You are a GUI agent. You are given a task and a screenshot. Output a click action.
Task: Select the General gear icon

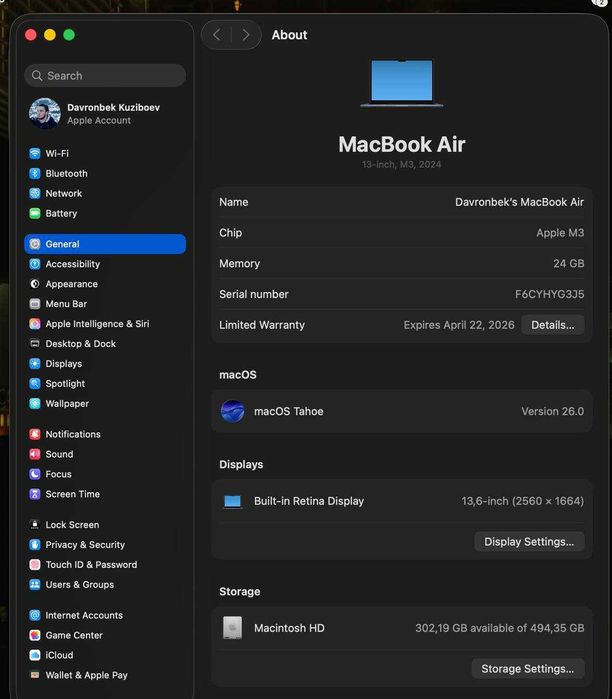click(x=35, y=244)
